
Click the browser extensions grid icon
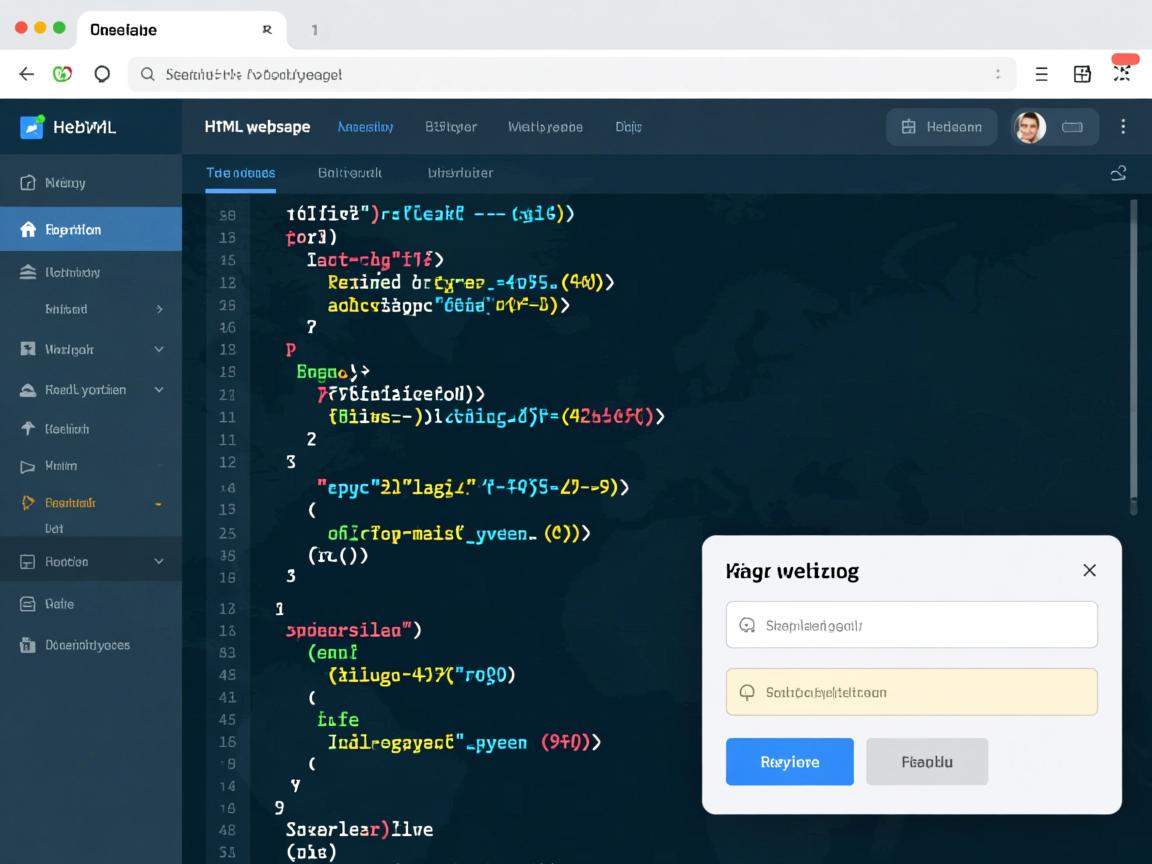tap(1082, 74)
